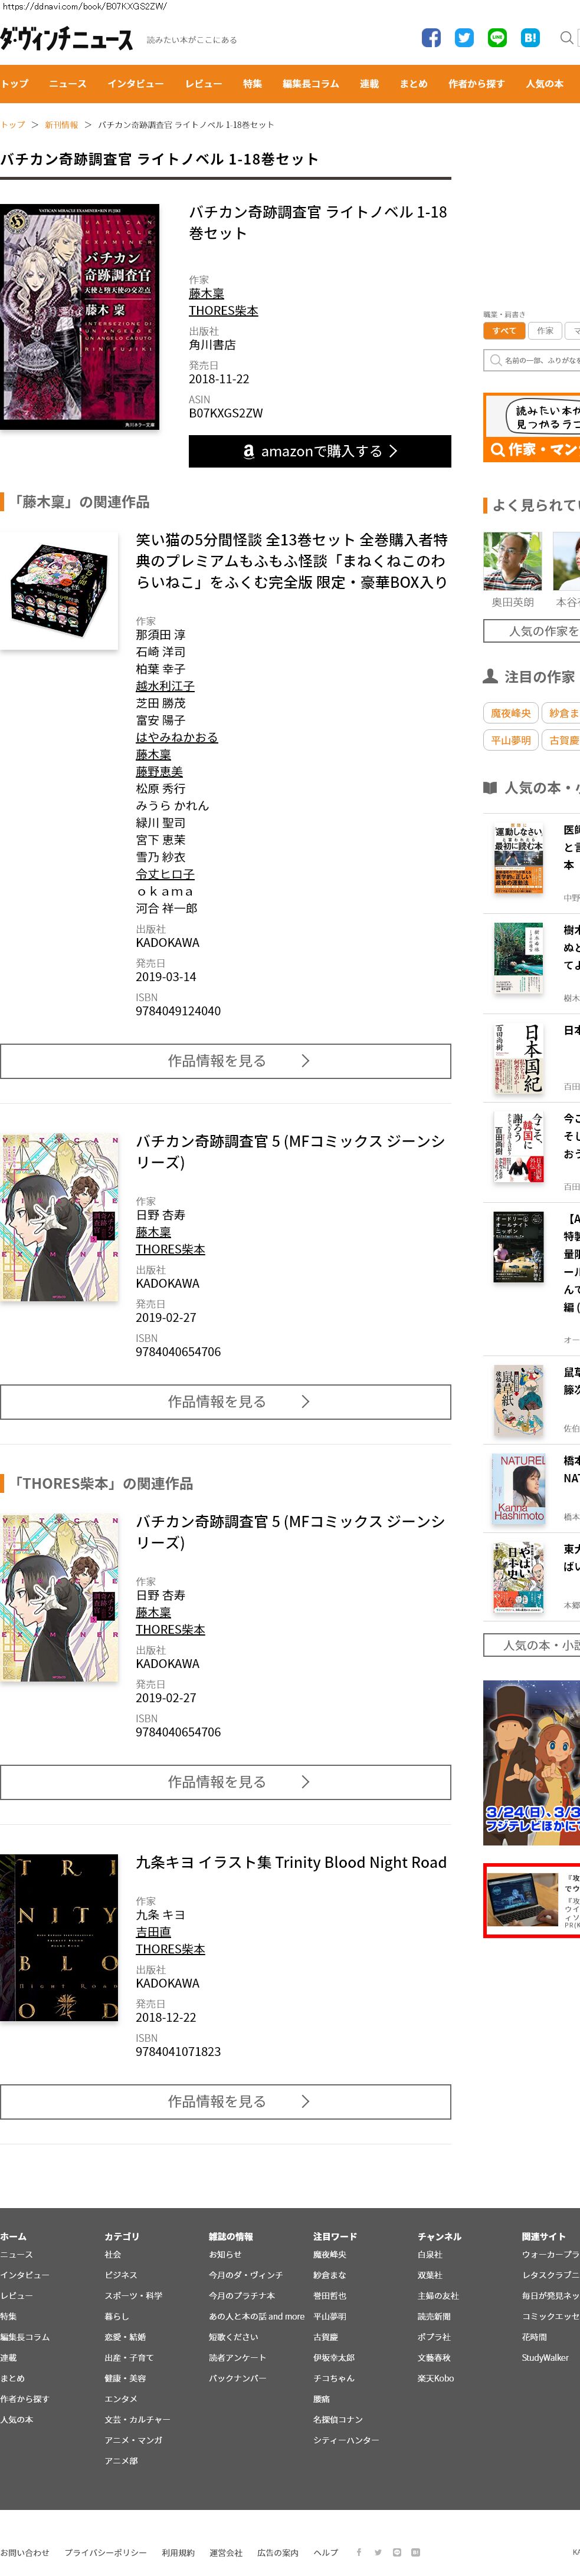
Task: Open author link THORES柴本 under main book
Action: coord(223,311)
